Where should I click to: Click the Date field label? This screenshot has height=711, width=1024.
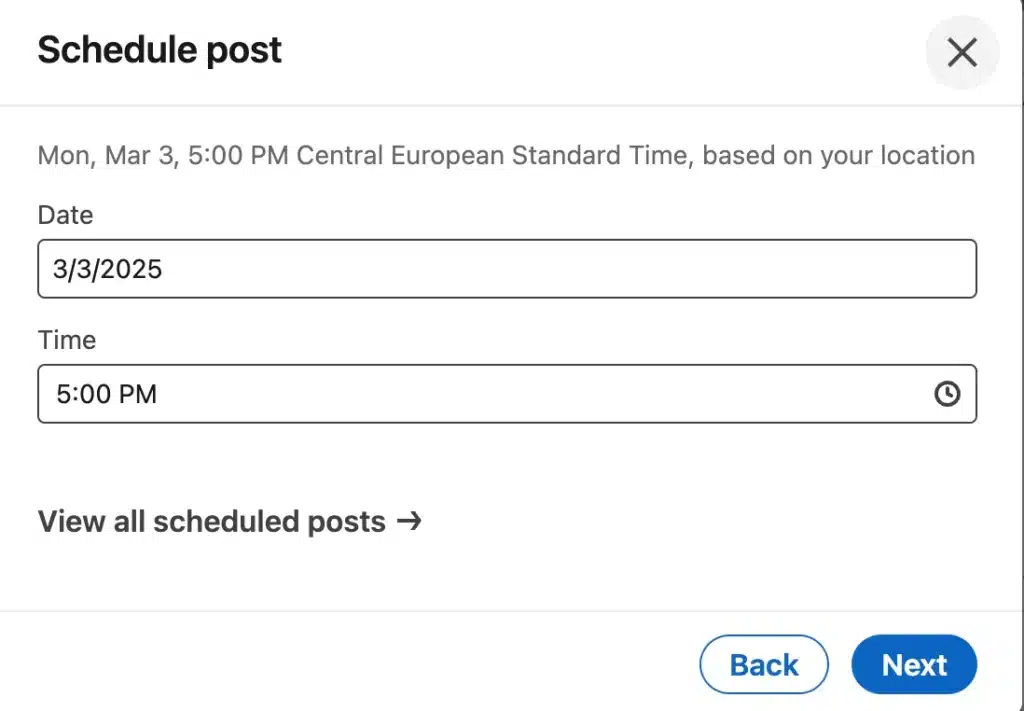(x=65, y=215)
